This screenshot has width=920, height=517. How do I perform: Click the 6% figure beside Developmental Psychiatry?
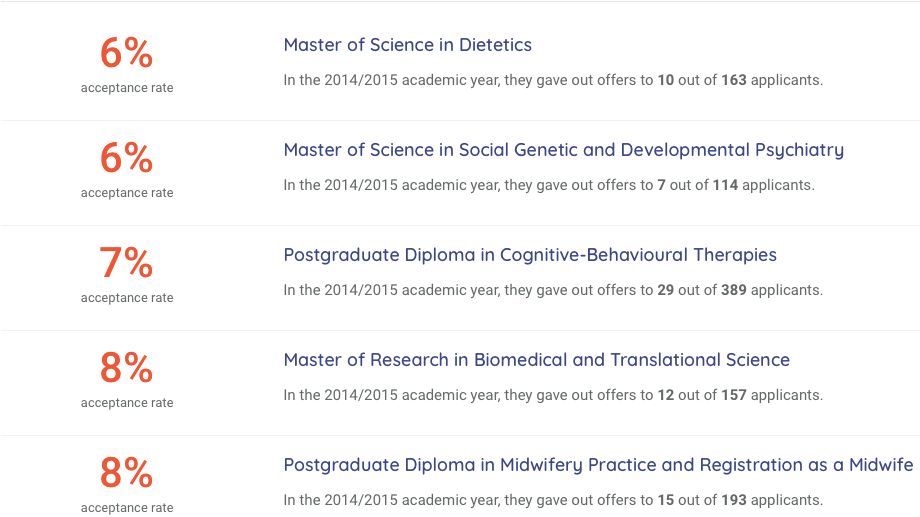[126, 157]
